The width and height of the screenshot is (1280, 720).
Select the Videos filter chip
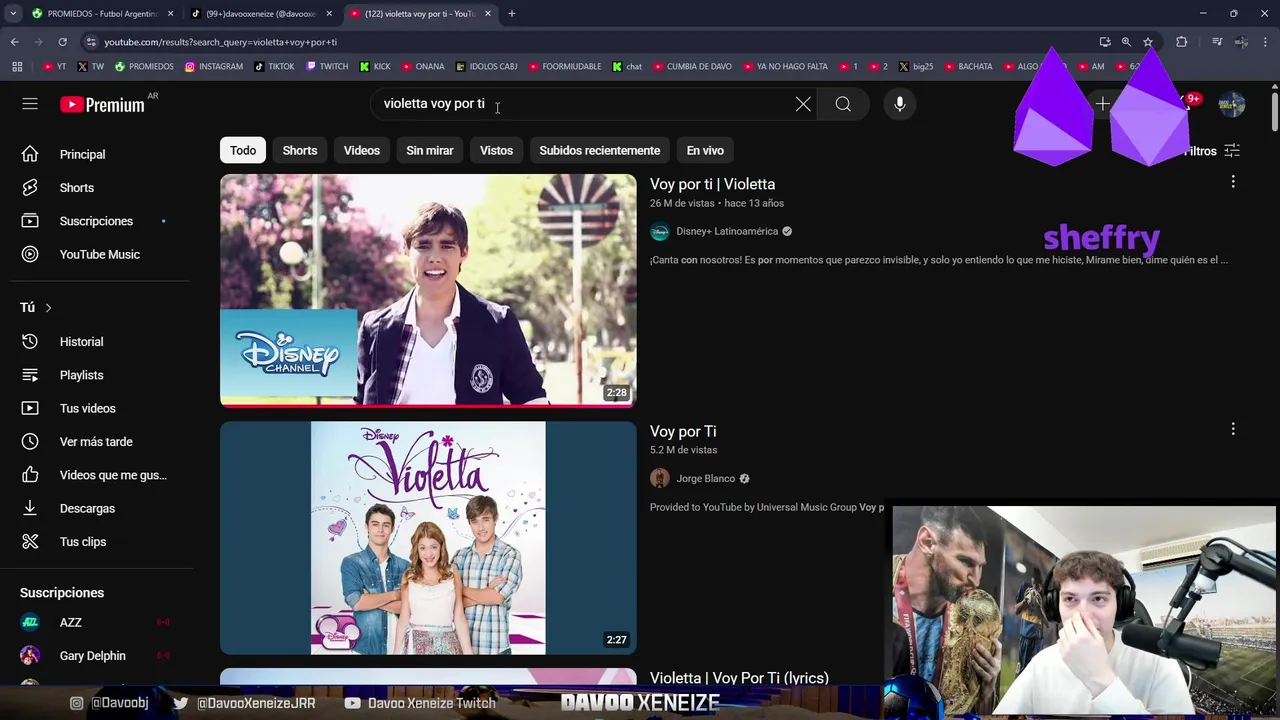(362, 150)
